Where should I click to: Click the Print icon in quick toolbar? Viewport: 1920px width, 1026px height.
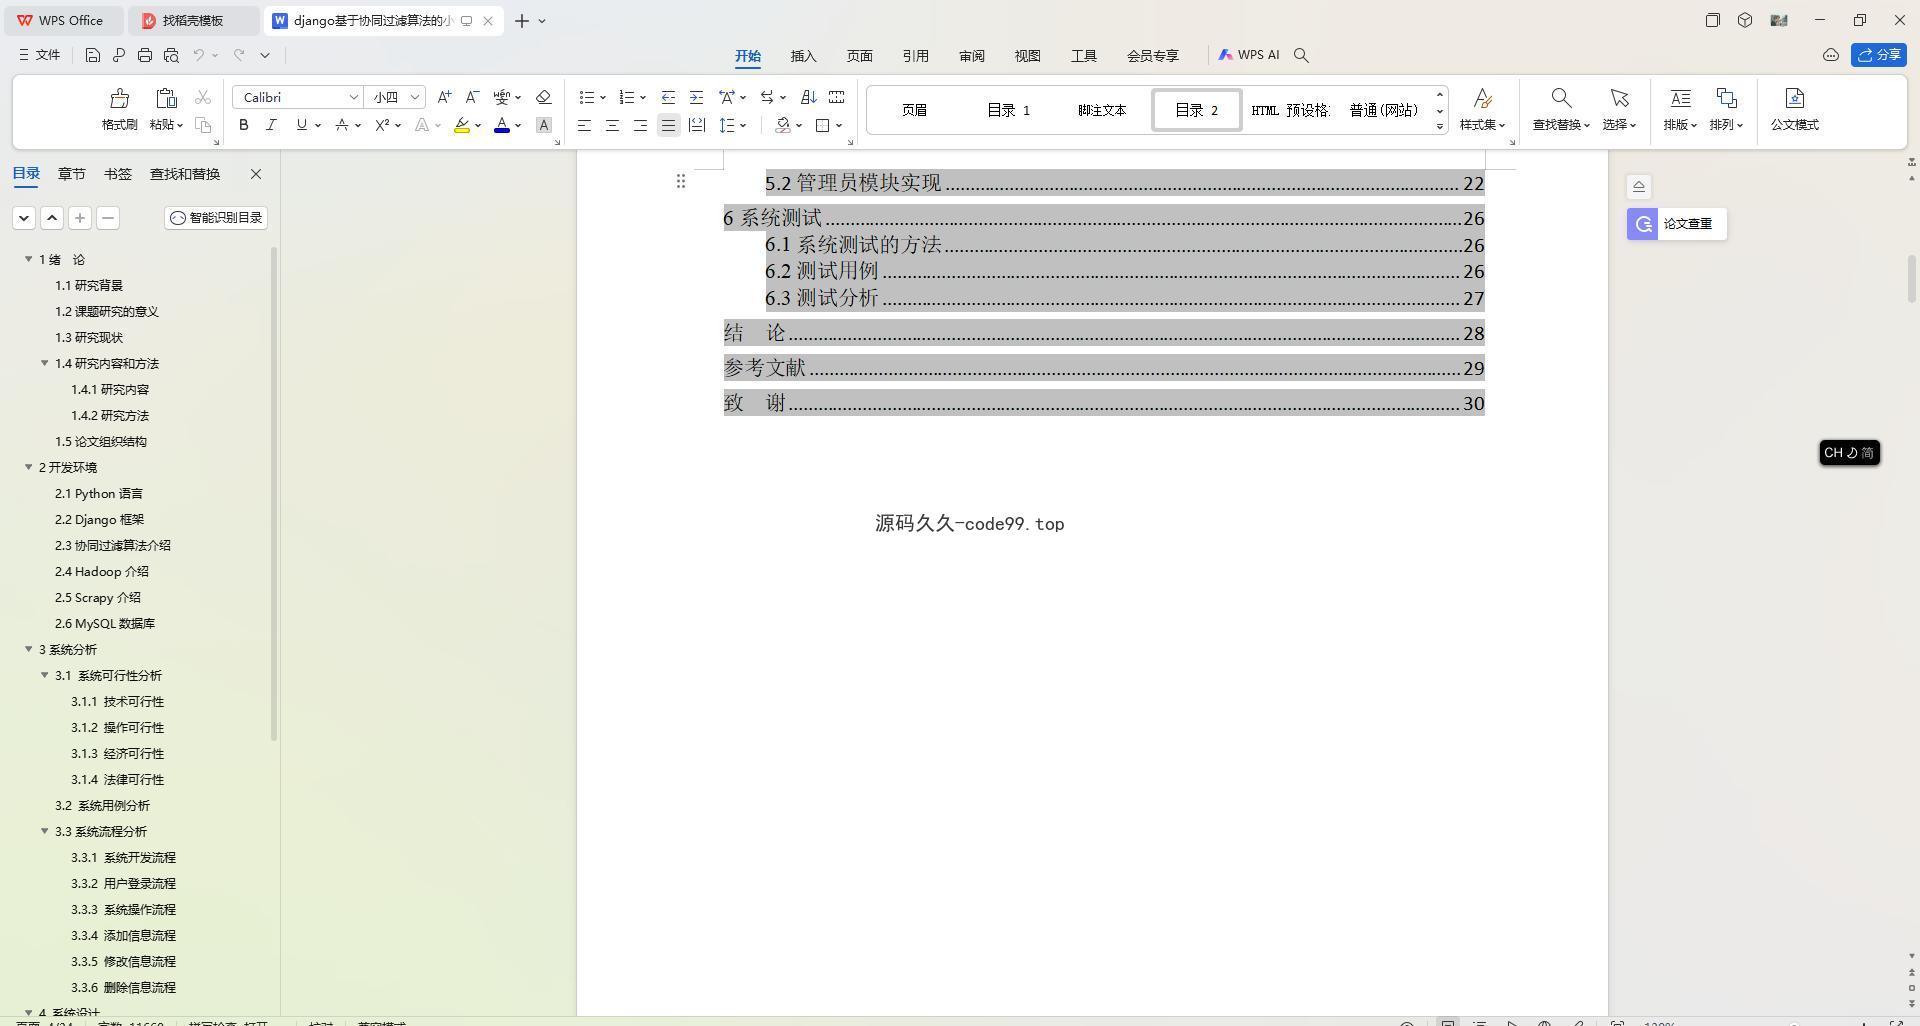[145, 55]
